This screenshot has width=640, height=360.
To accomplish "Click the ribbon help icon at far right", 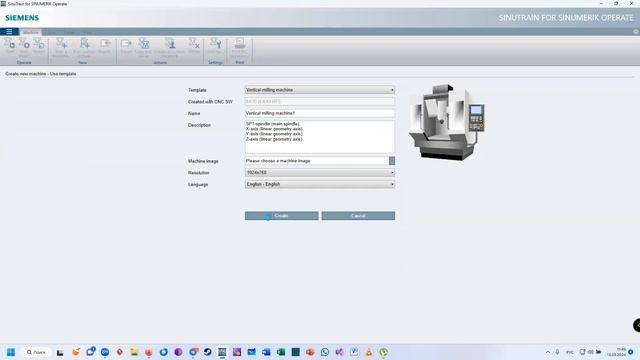I will point(636,31).
